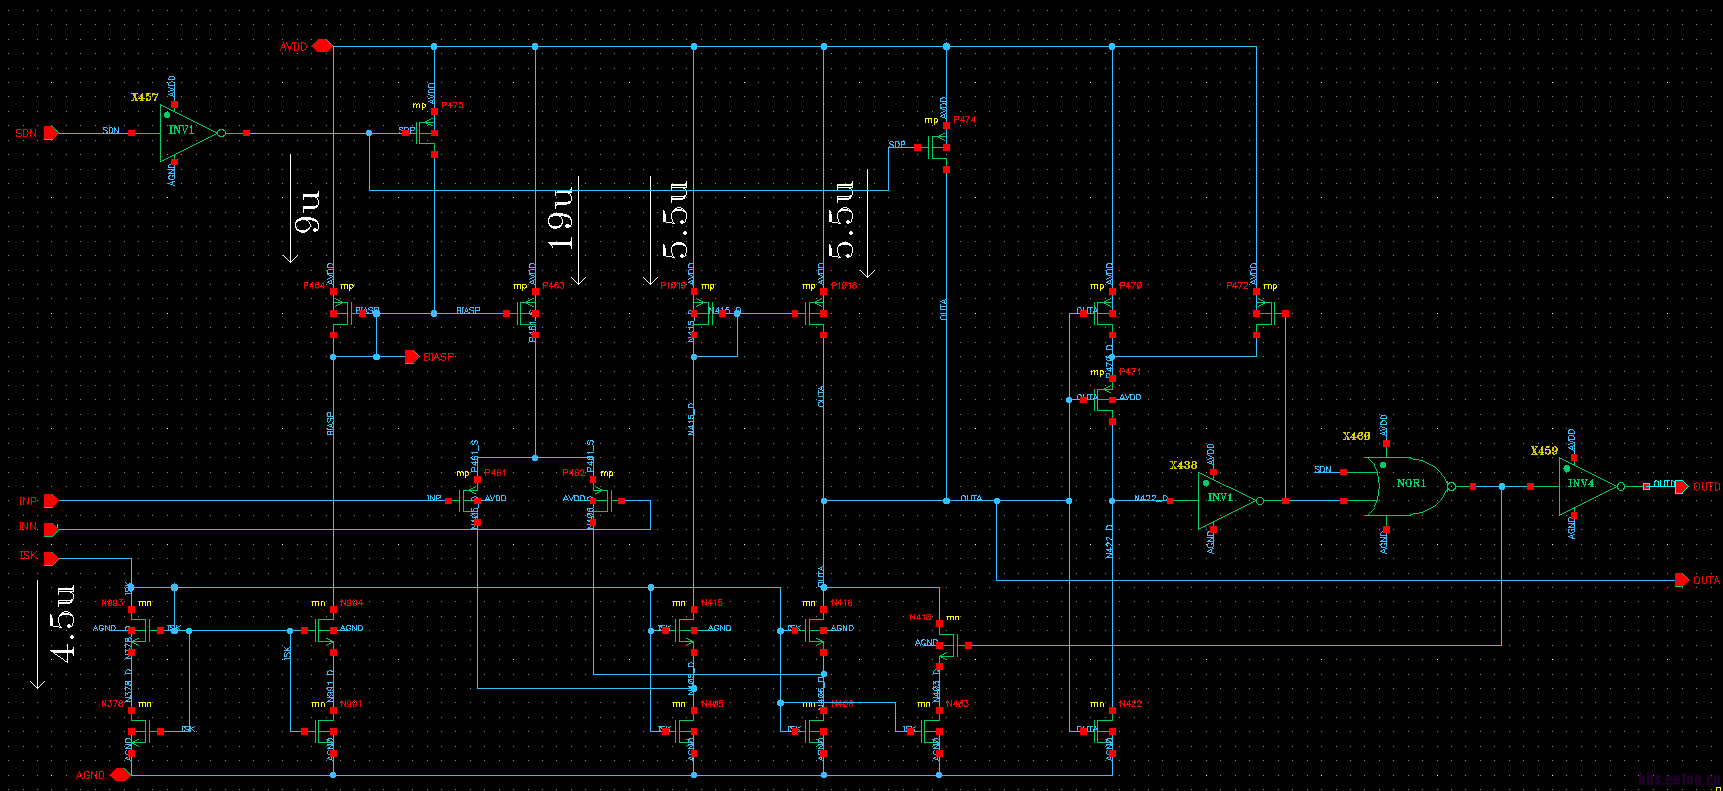
Task: Click the X460 instance name label
Action: [1356, 436]
